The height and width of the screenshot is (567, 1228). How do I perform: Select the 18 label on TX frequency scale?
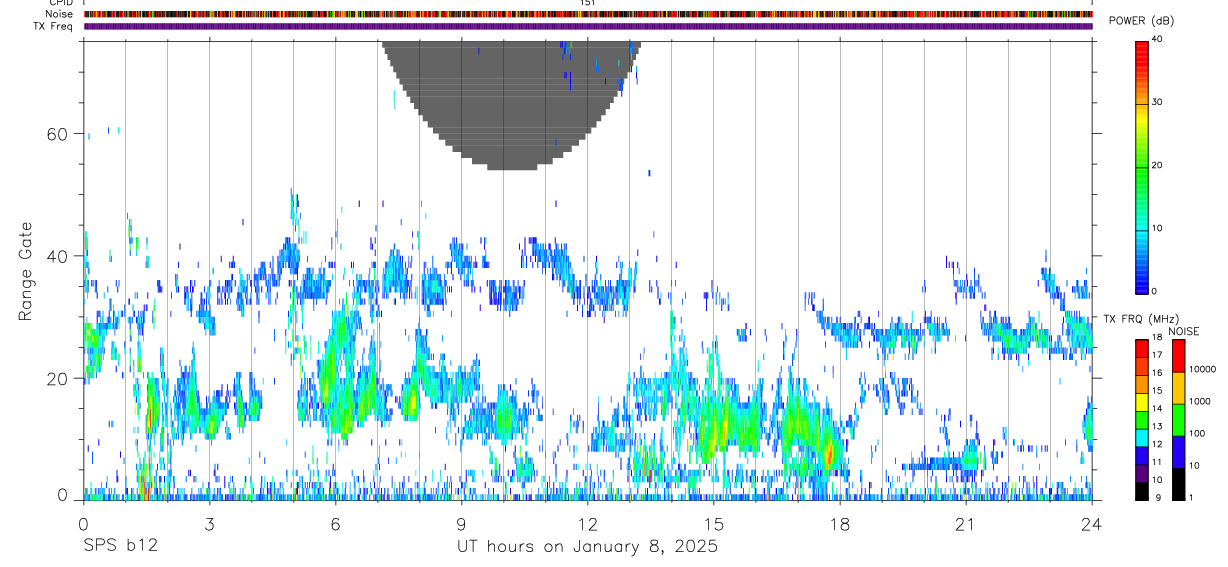pos(1157,339)
